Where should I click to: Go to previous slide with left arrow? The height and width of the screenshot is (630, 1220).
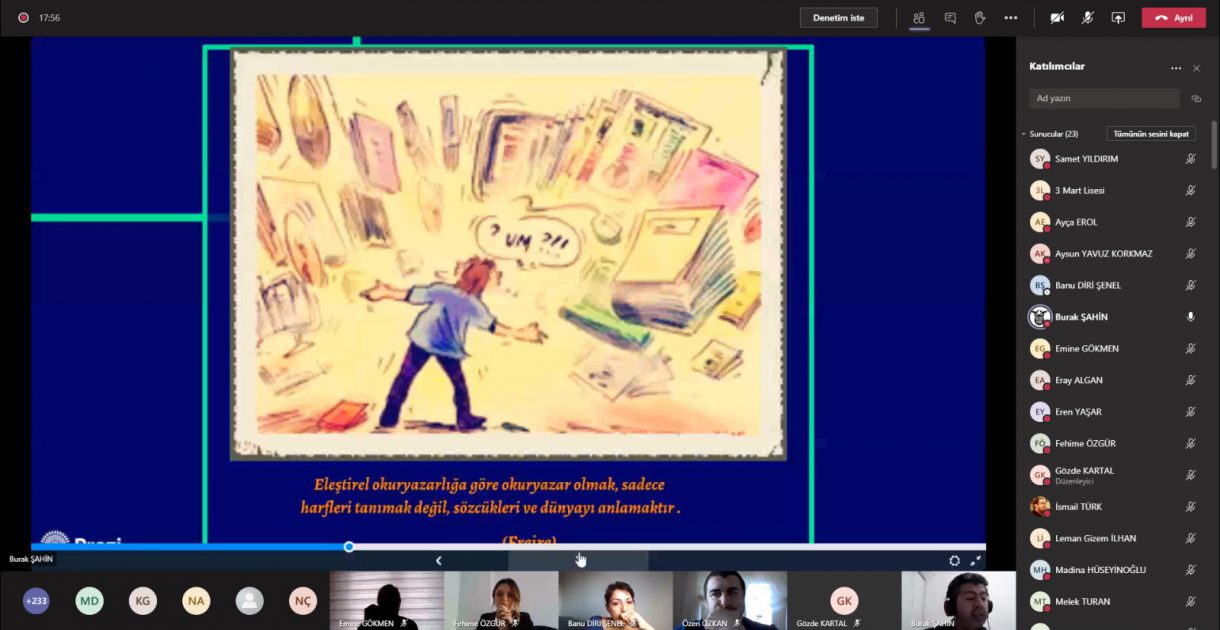[x=438, y=561]
